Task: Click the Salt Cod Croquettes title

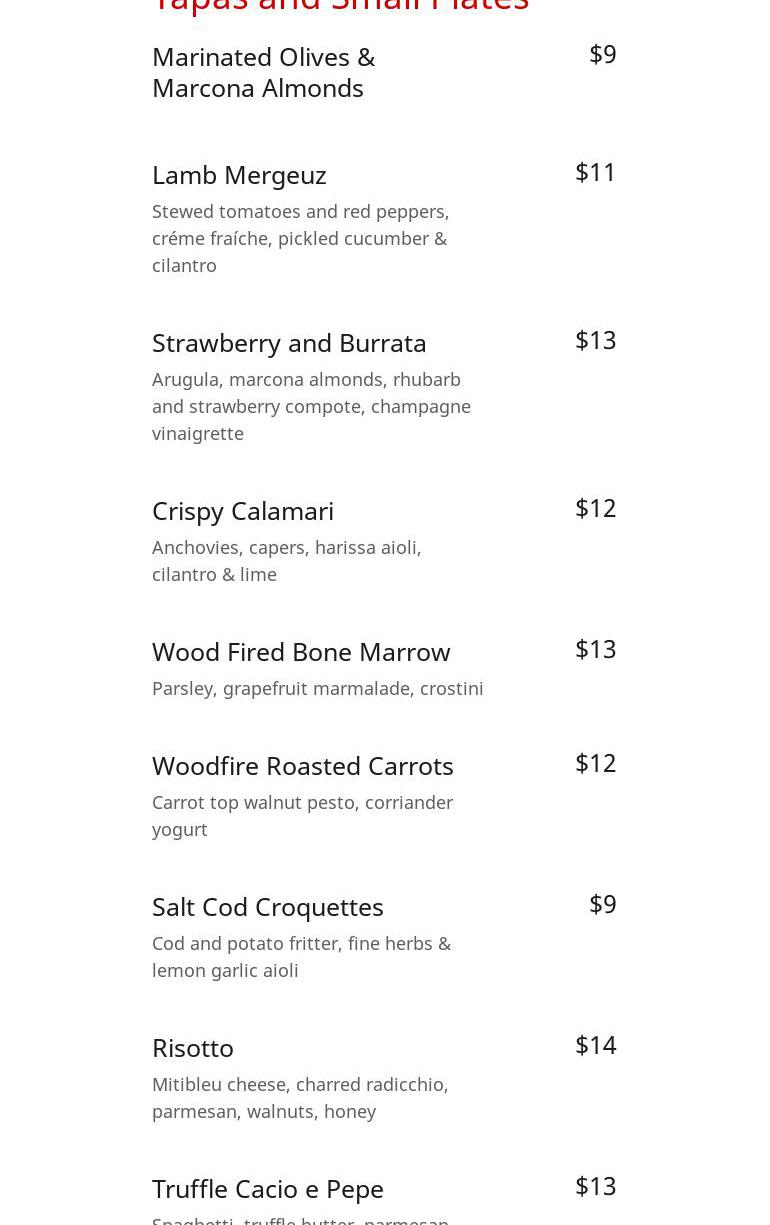Action: click(268, 907)
